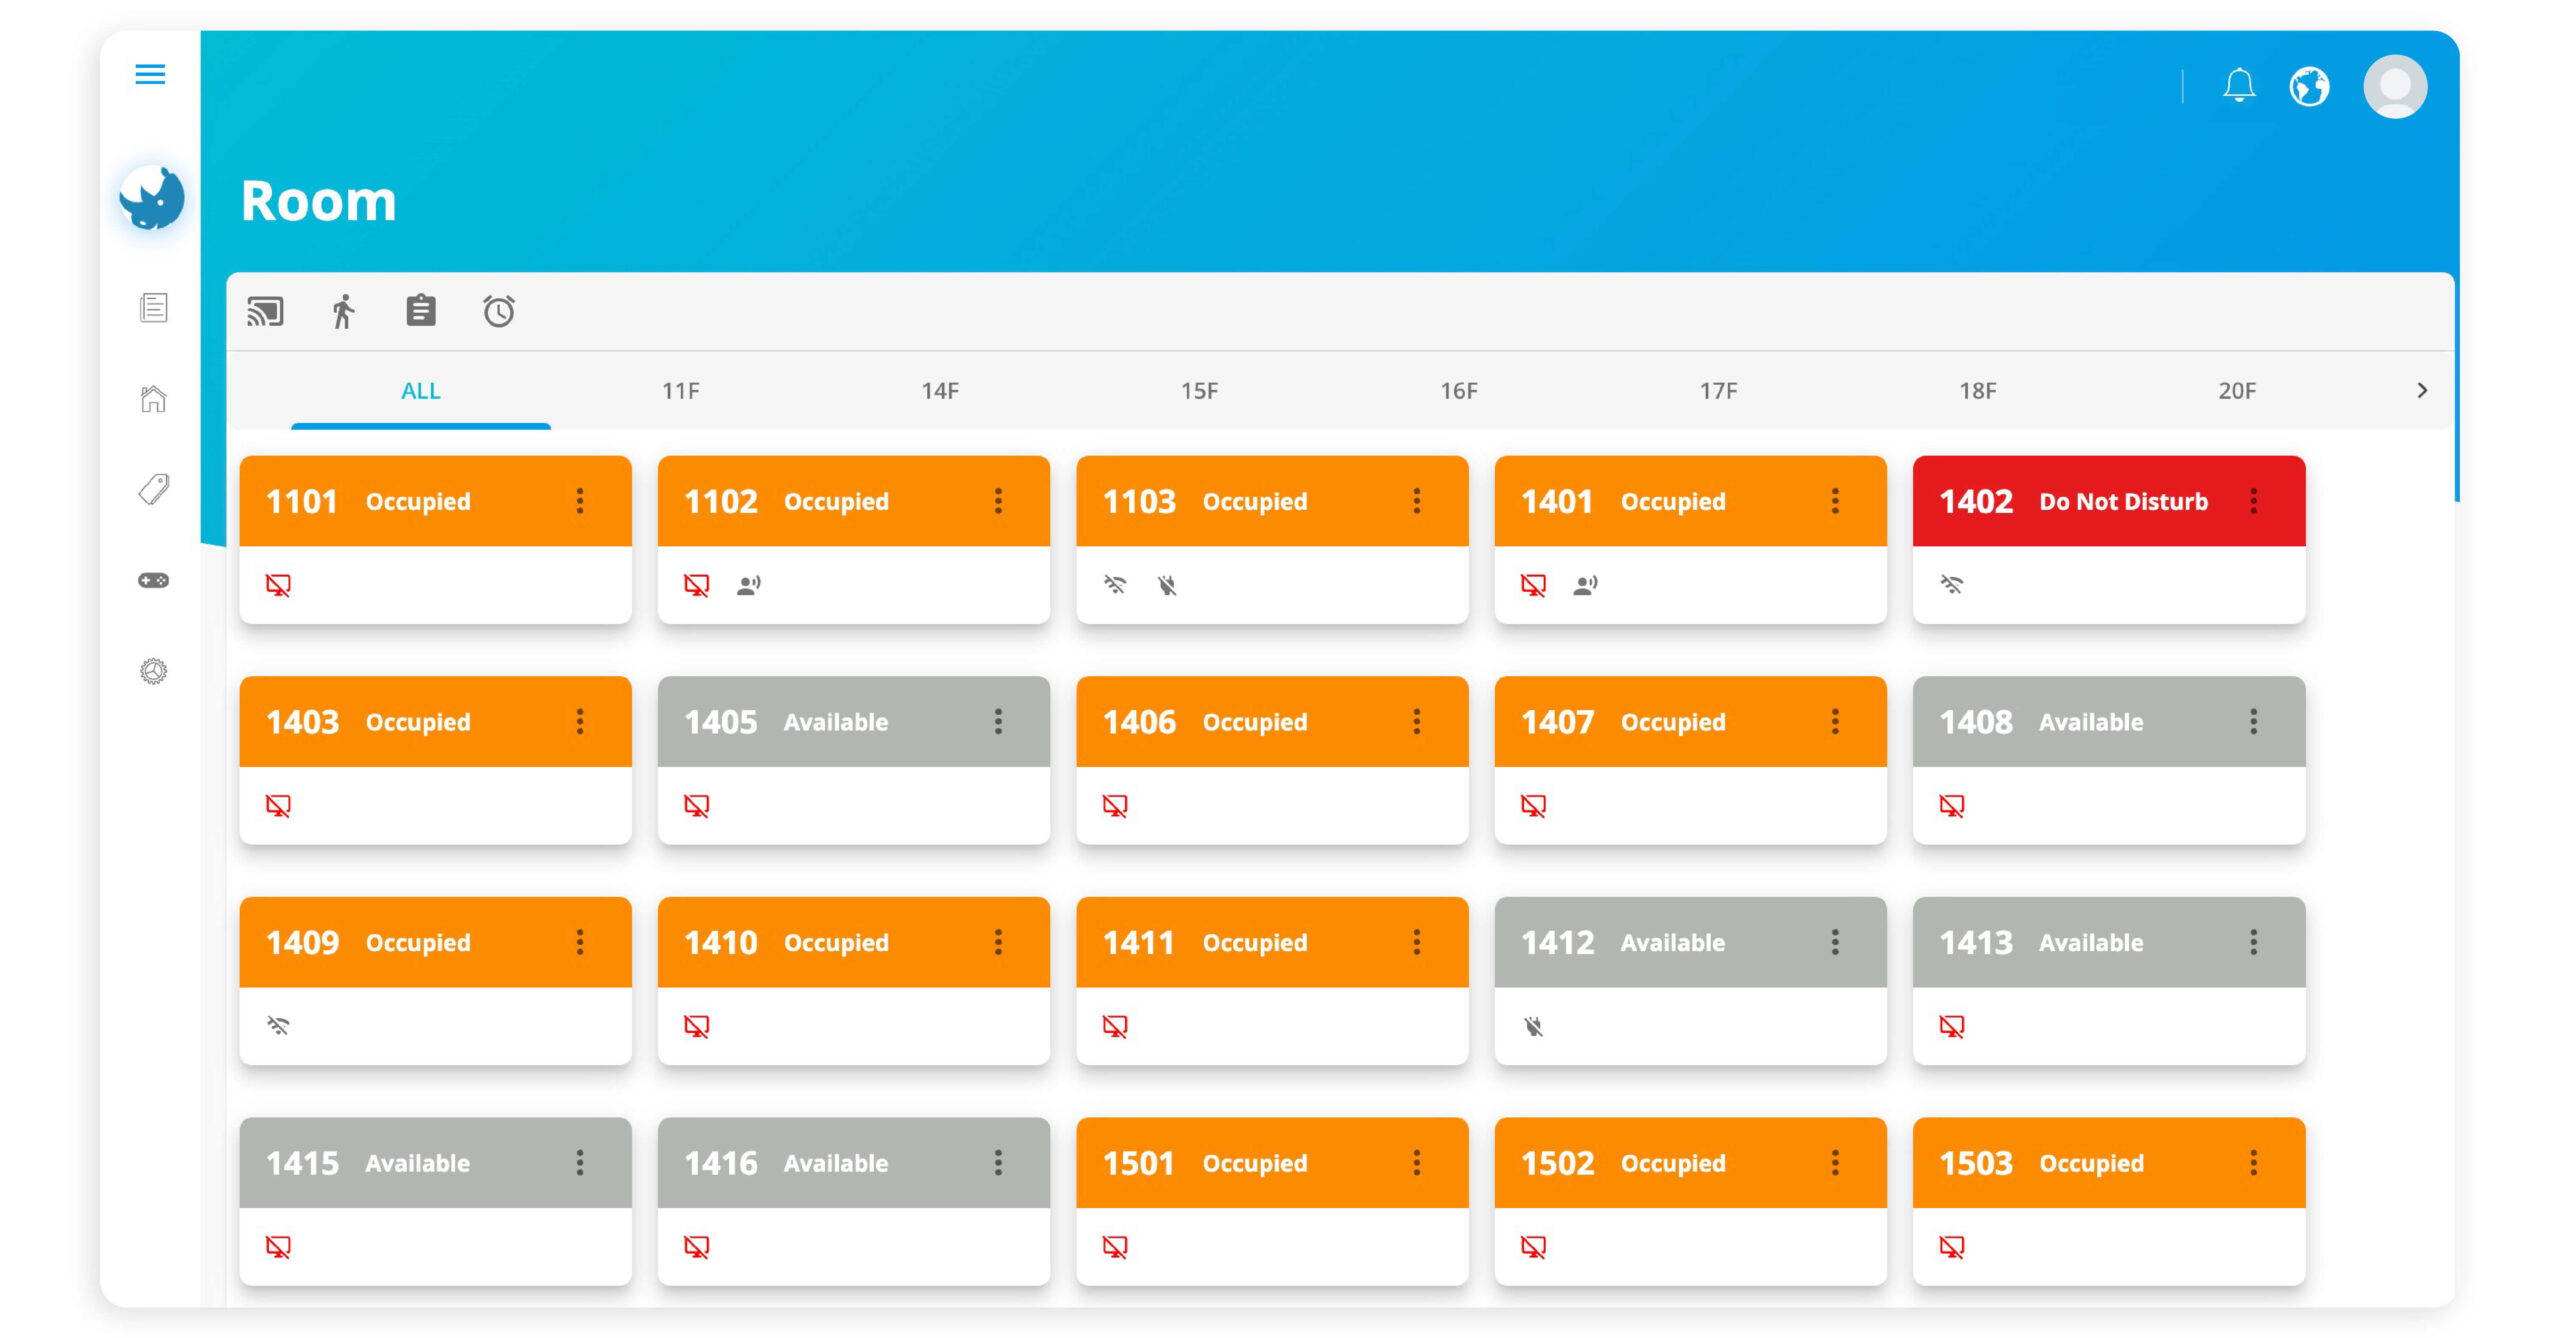Open room 1406 Occupied card
Viewport: 2560px width, 1338px height.
pos(1272,761)
